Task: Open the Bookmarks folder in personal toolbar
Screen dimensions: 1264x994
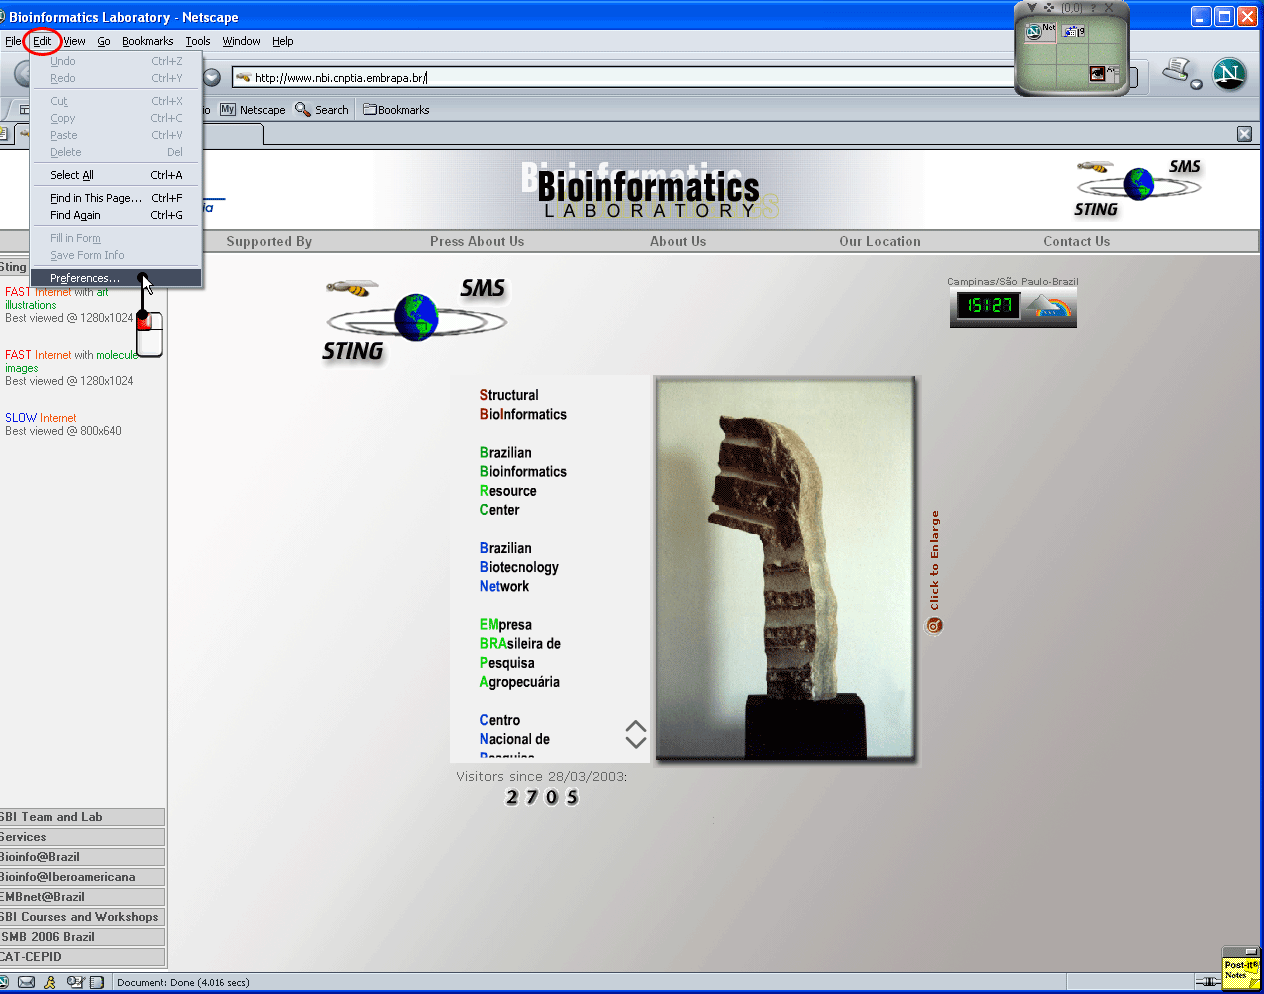Action: point(396,110)
